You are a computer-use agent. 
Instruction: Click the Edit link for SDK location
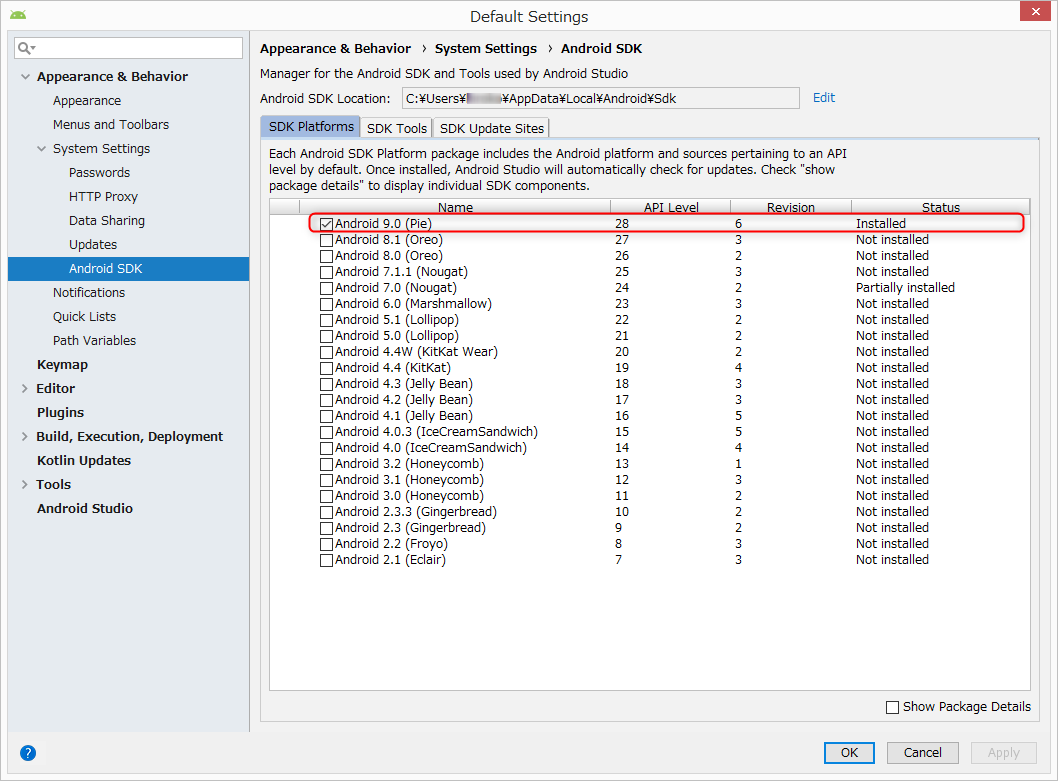coord(824,98)
